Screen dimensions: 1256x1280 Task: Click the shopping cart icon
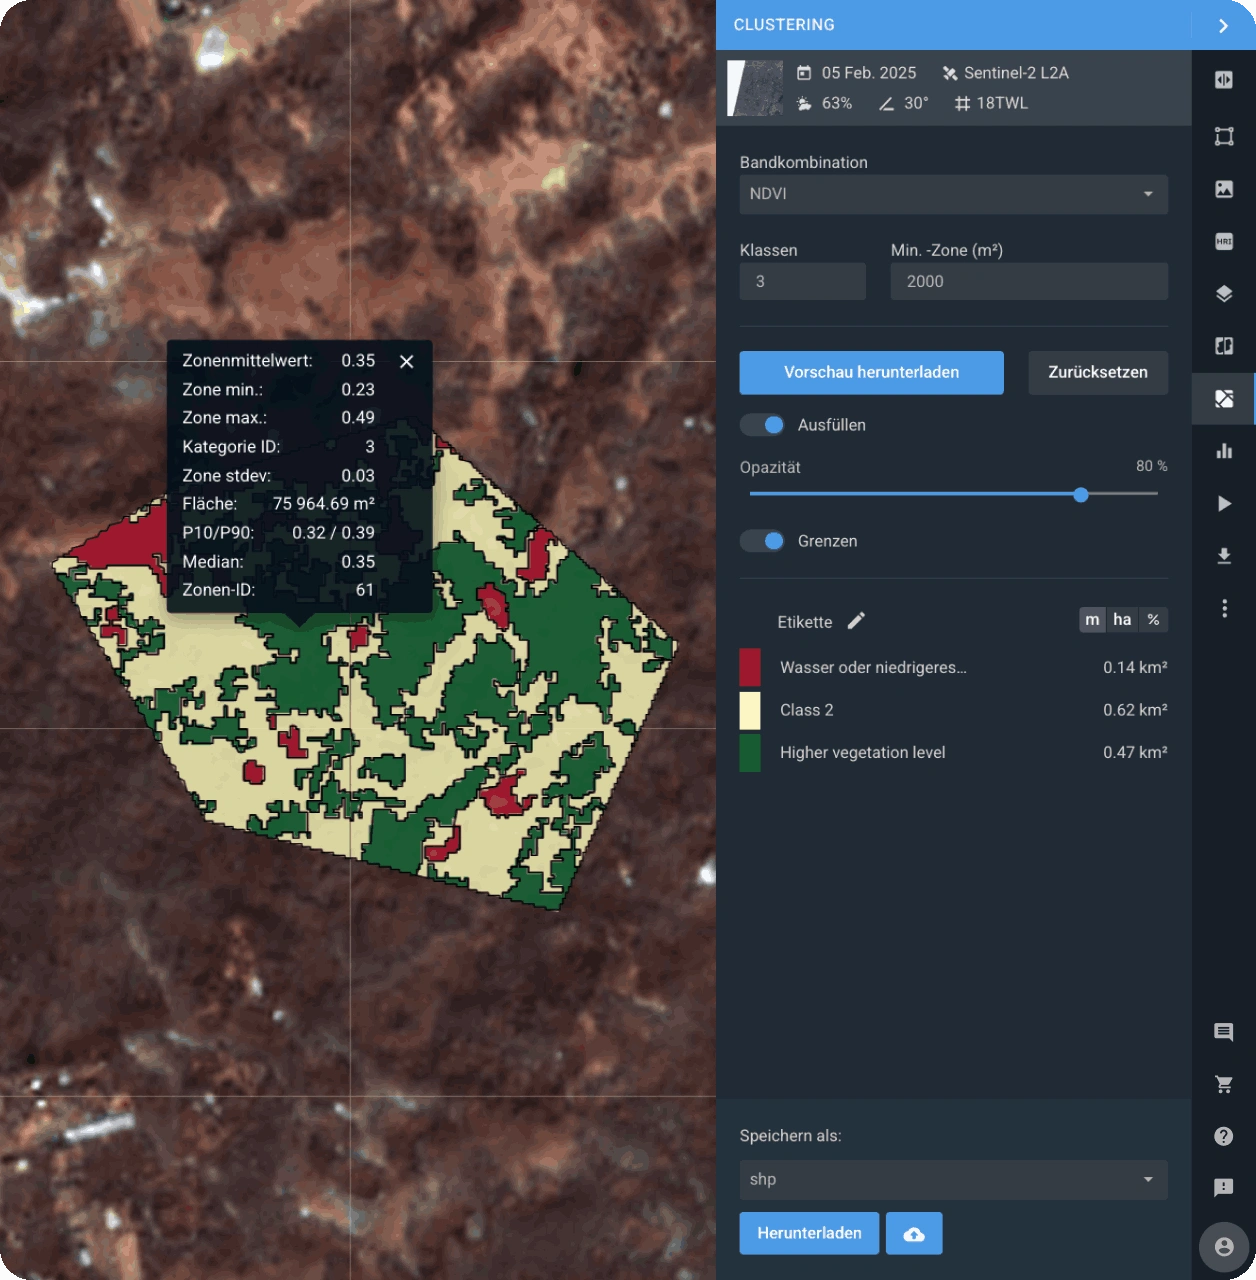click(x=1223, y=1084)
